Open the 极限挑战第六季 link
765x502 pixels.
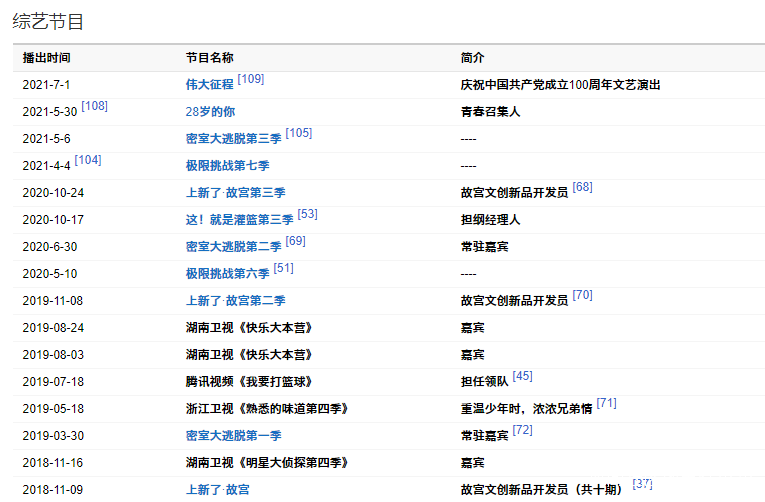coord(227,274)
